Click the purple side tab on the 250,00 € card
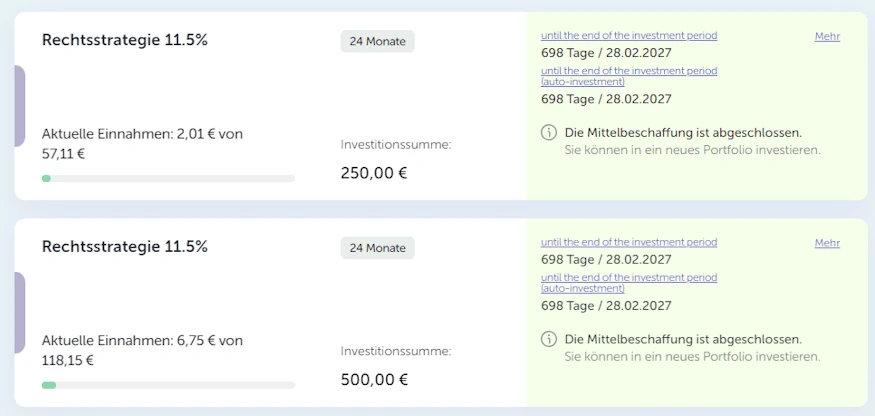 20,106
